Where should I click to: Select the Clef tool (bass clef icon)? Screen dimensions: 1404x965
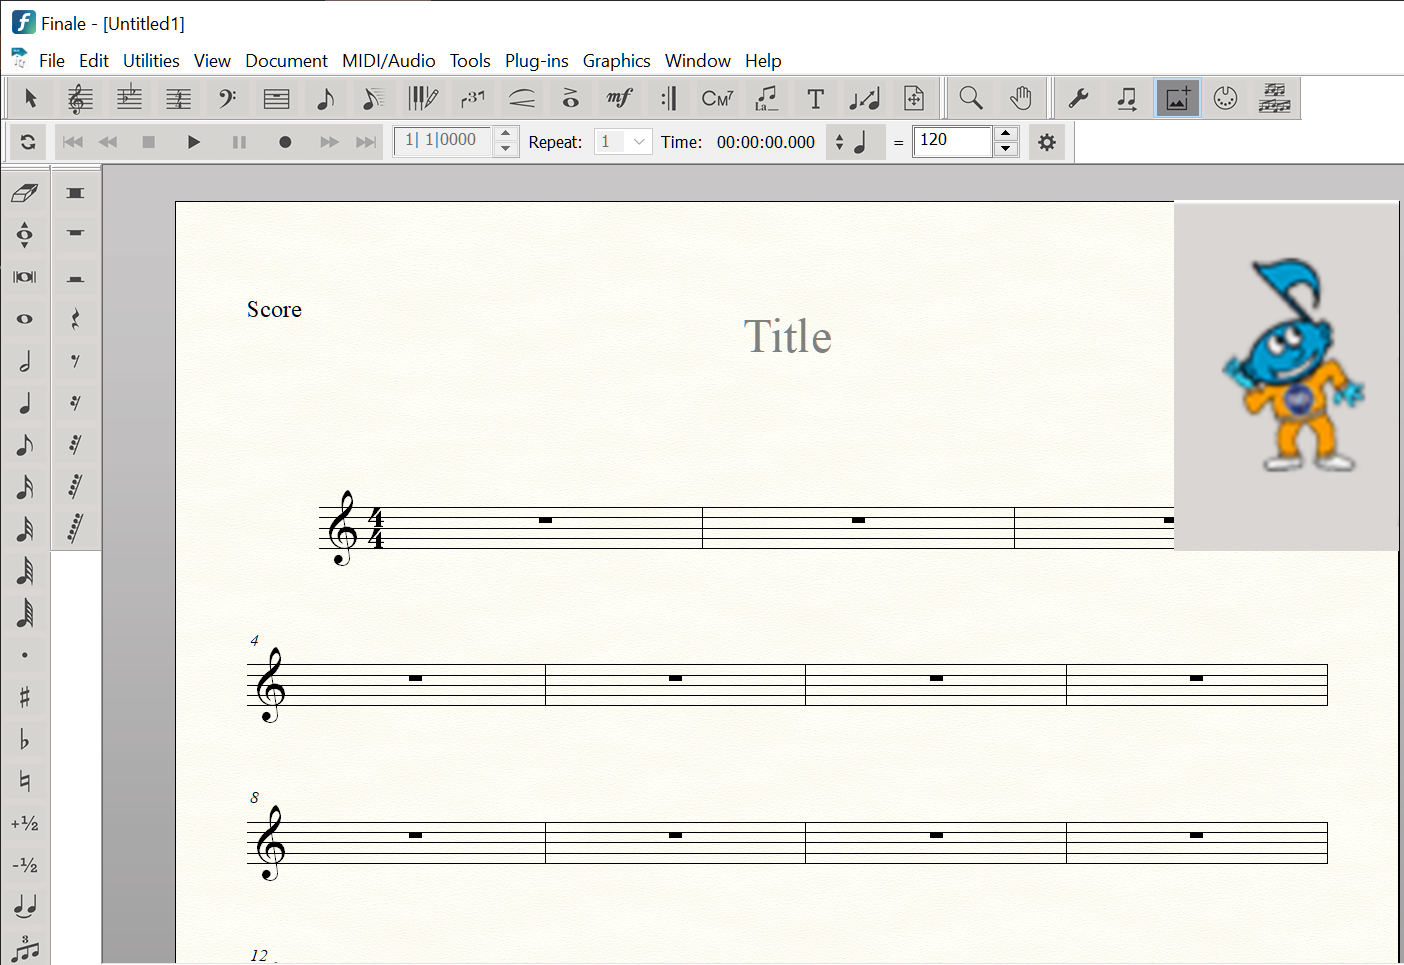click(227, 98)
